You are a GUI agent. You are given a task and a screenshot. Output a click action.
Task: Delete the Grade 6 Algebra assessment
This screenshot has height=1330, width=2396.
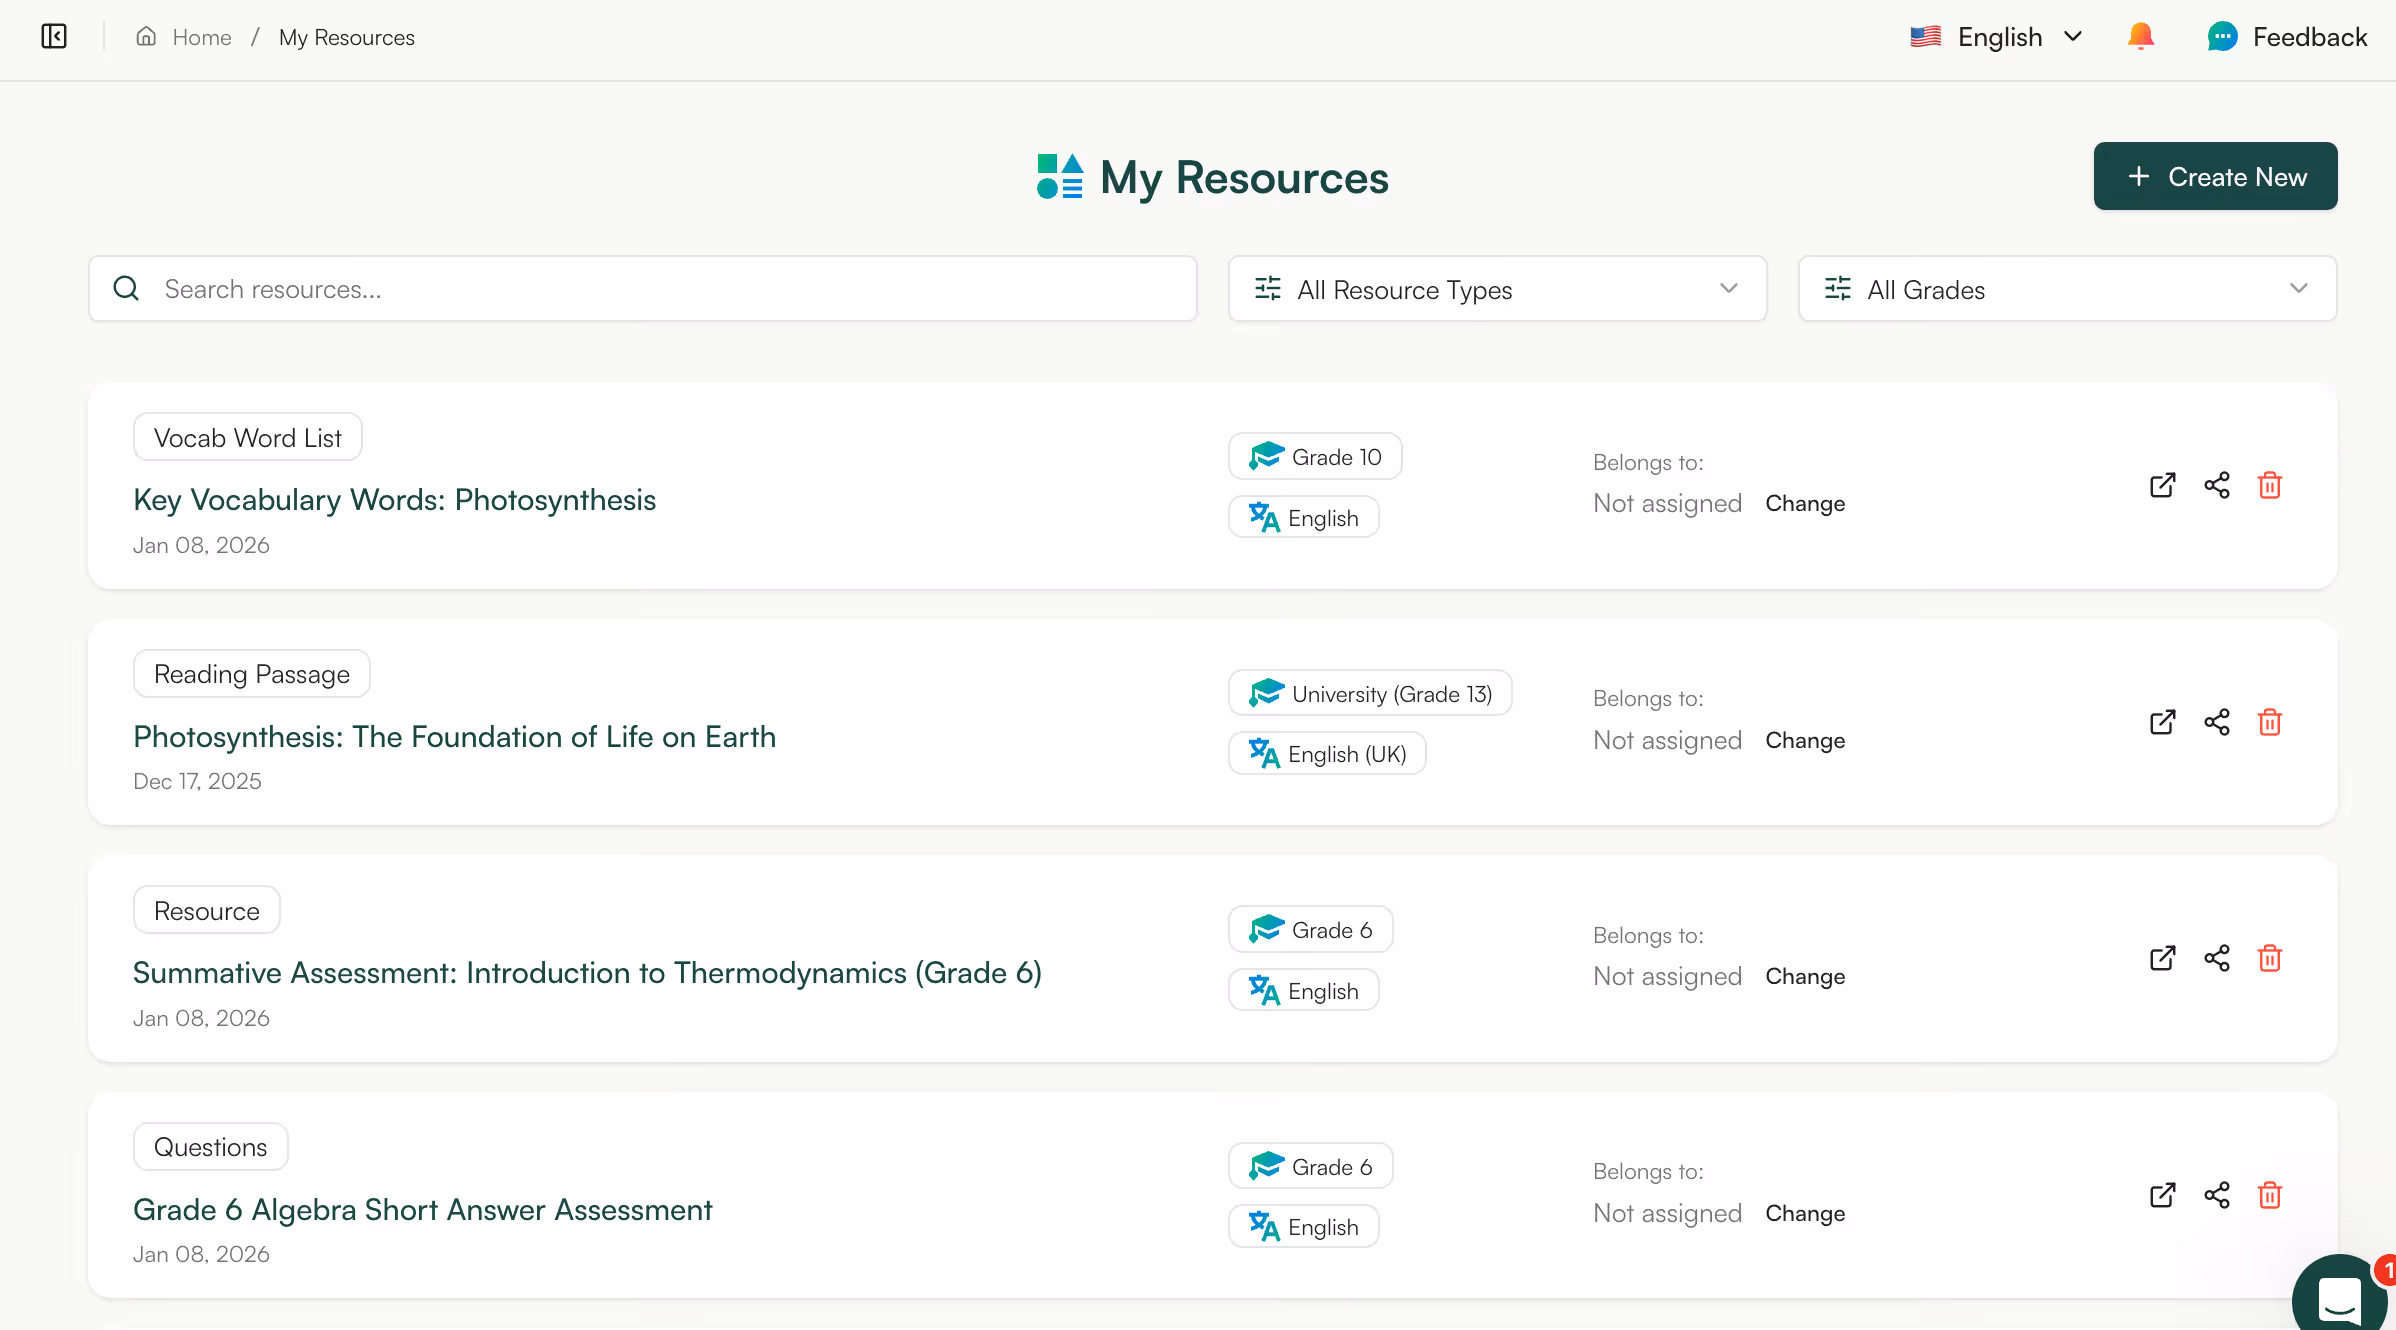[x=2270, y=1195]
